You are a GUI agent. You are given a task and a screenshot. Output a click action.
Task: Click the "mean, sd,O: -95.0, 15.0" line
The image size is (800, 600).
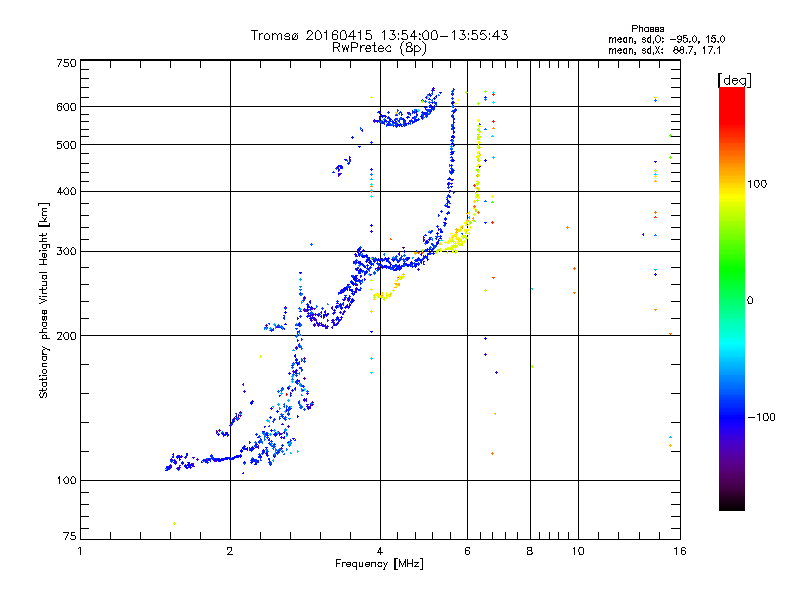pos(666,39)
